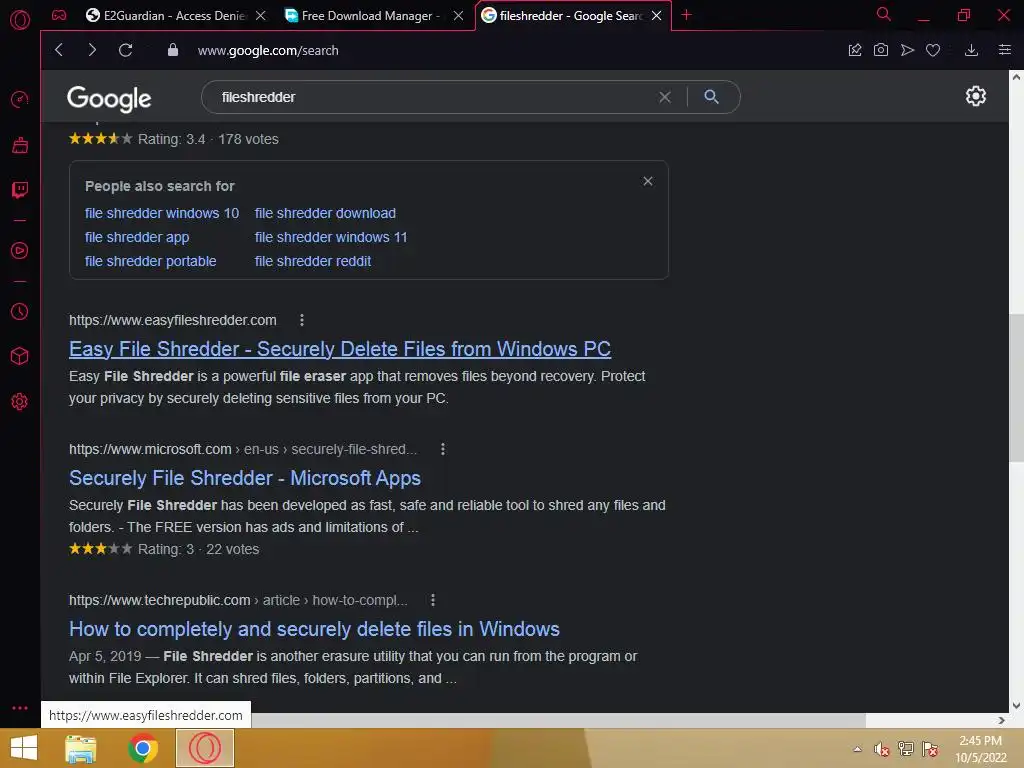1024x768 pixels.
Task: Open GX Corner gamepad icon
Action: (59, 15)
